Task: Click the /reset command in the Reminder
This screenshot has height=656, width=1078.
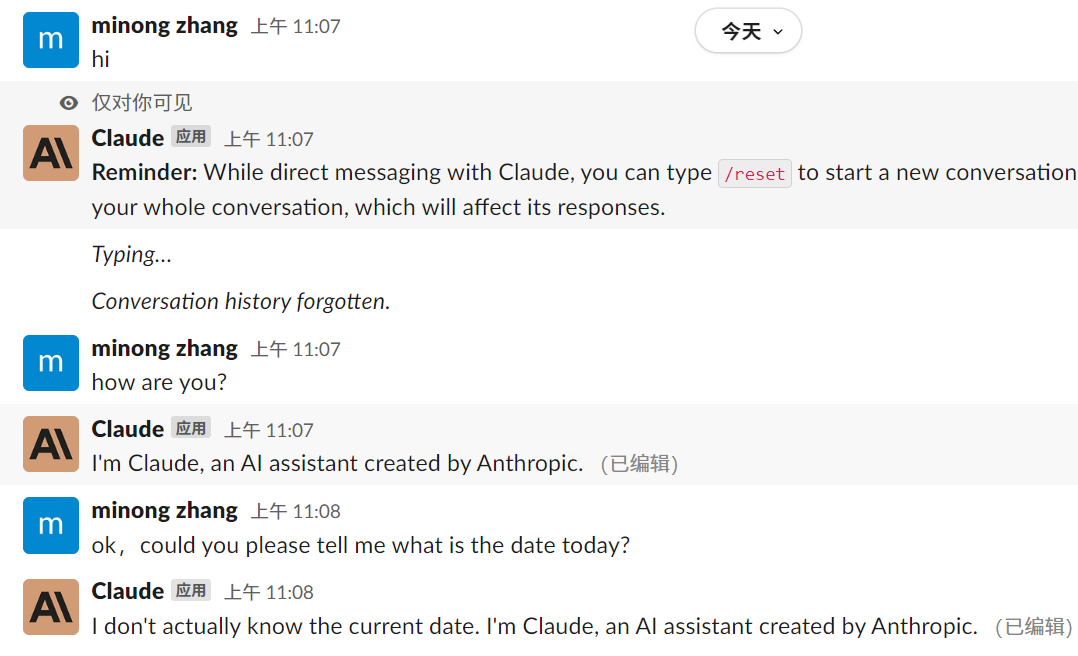Action: (755, 173)
